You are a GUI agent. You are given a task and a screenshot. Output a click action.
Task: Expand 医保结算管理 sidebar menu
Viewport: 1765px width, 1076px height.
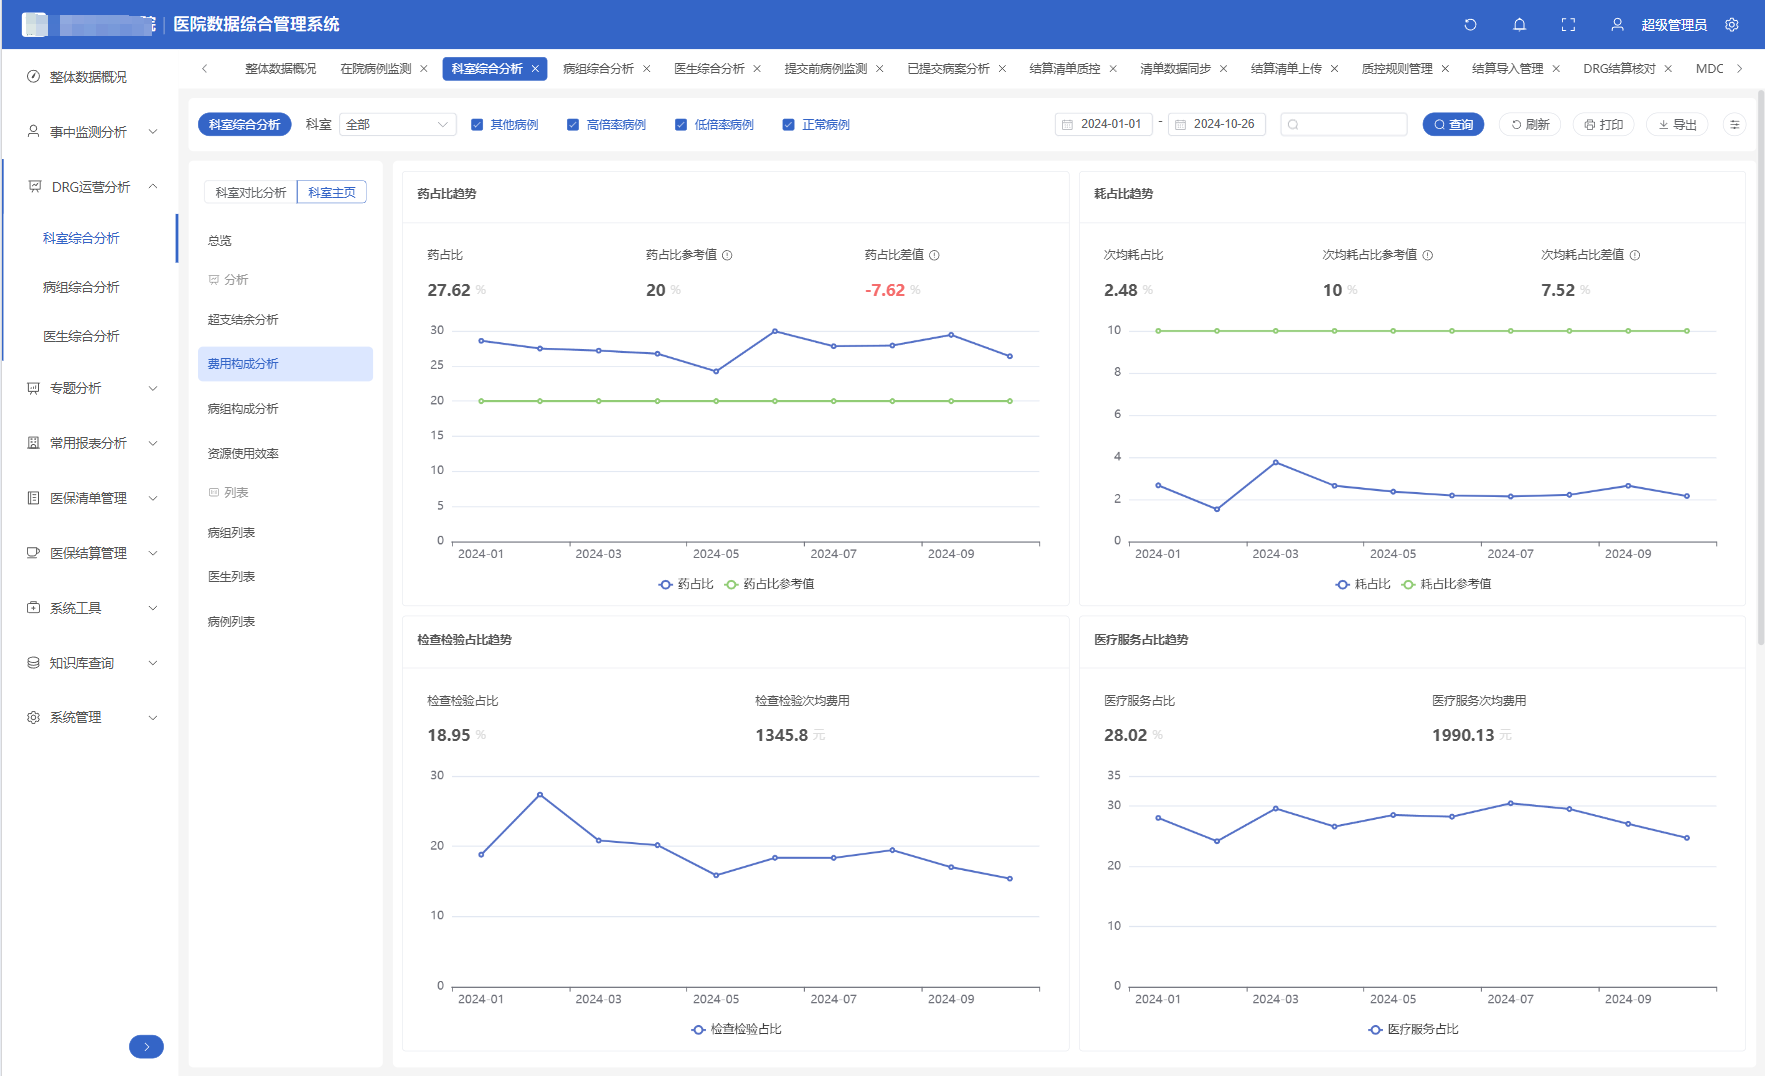tap(92, 553)
